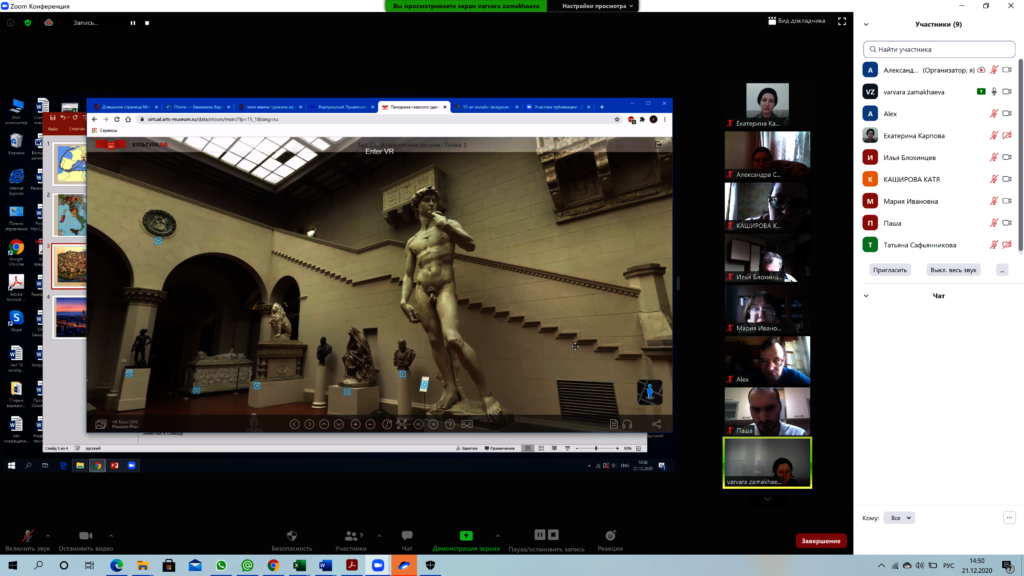The image size is (1024, 576).
Task: Open Zoom from the Windows taskbar
Action: 377,566
